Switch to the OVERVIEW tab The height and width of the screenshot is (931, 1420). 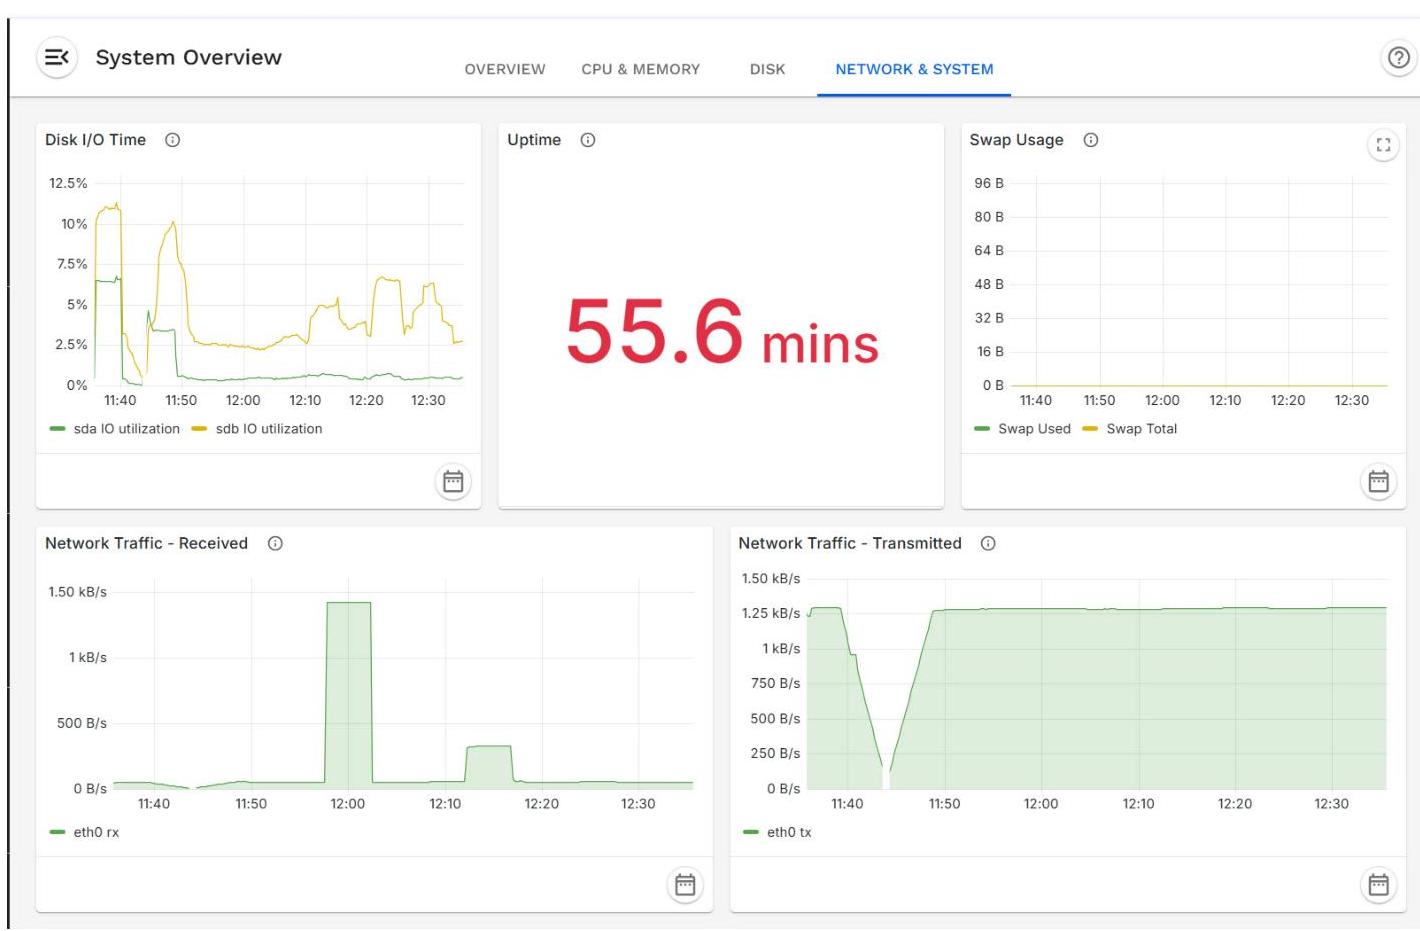[x=505, y=69]
